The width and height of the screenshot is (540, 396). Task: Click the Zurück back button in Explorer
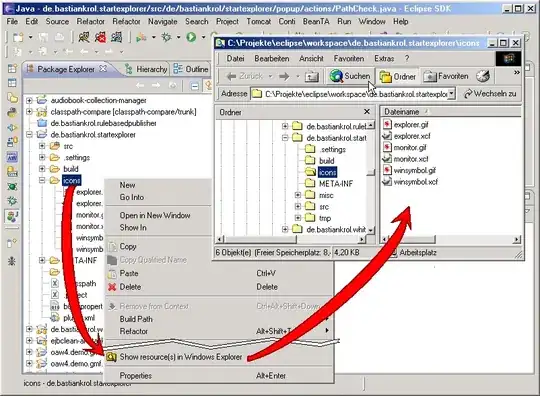245,76
